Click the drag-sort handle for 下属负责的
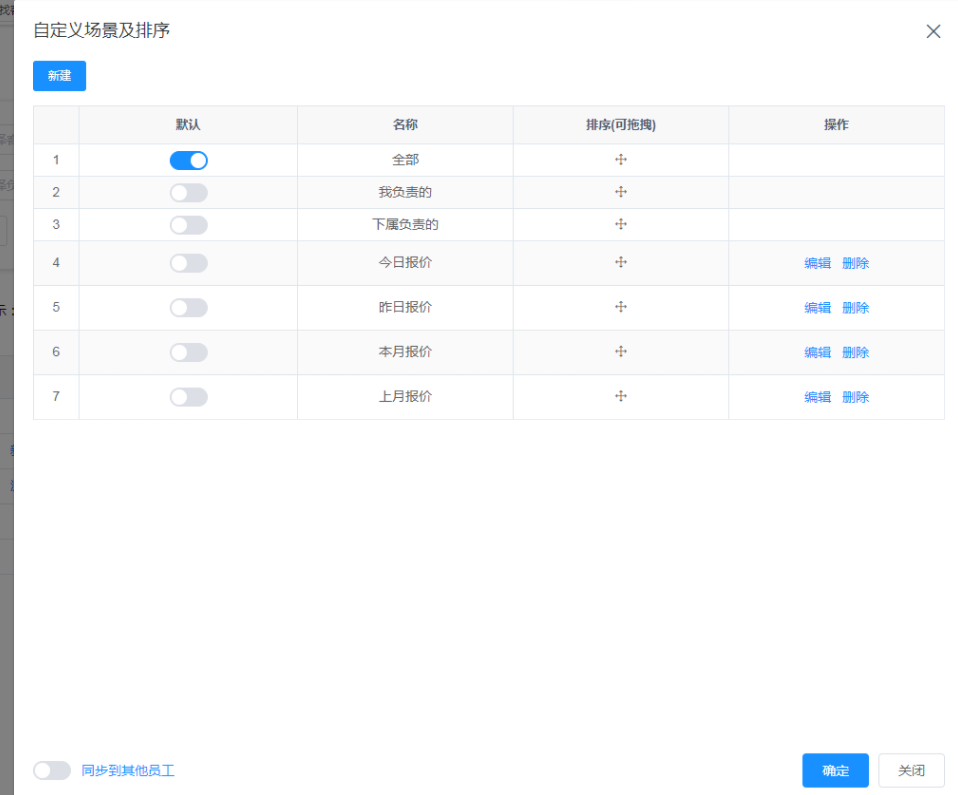Screen dimensions: 958x795 pyautogui.click(x=621, y=224)
